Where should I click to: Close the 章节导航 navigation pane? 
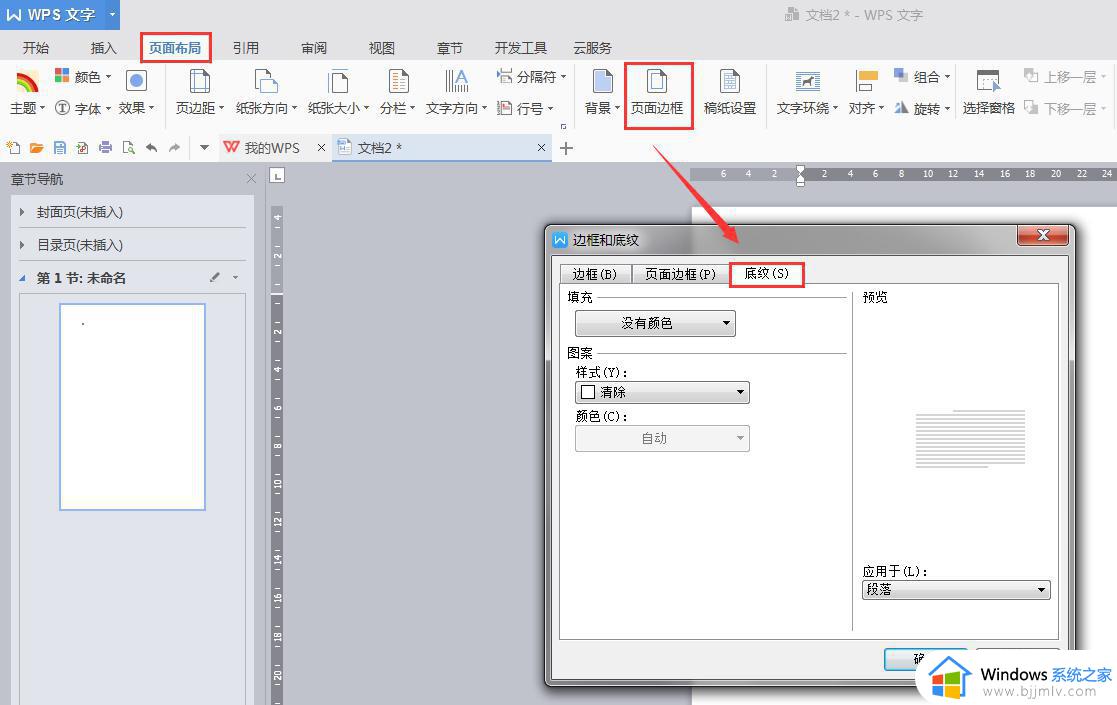[x=251, y=179]
